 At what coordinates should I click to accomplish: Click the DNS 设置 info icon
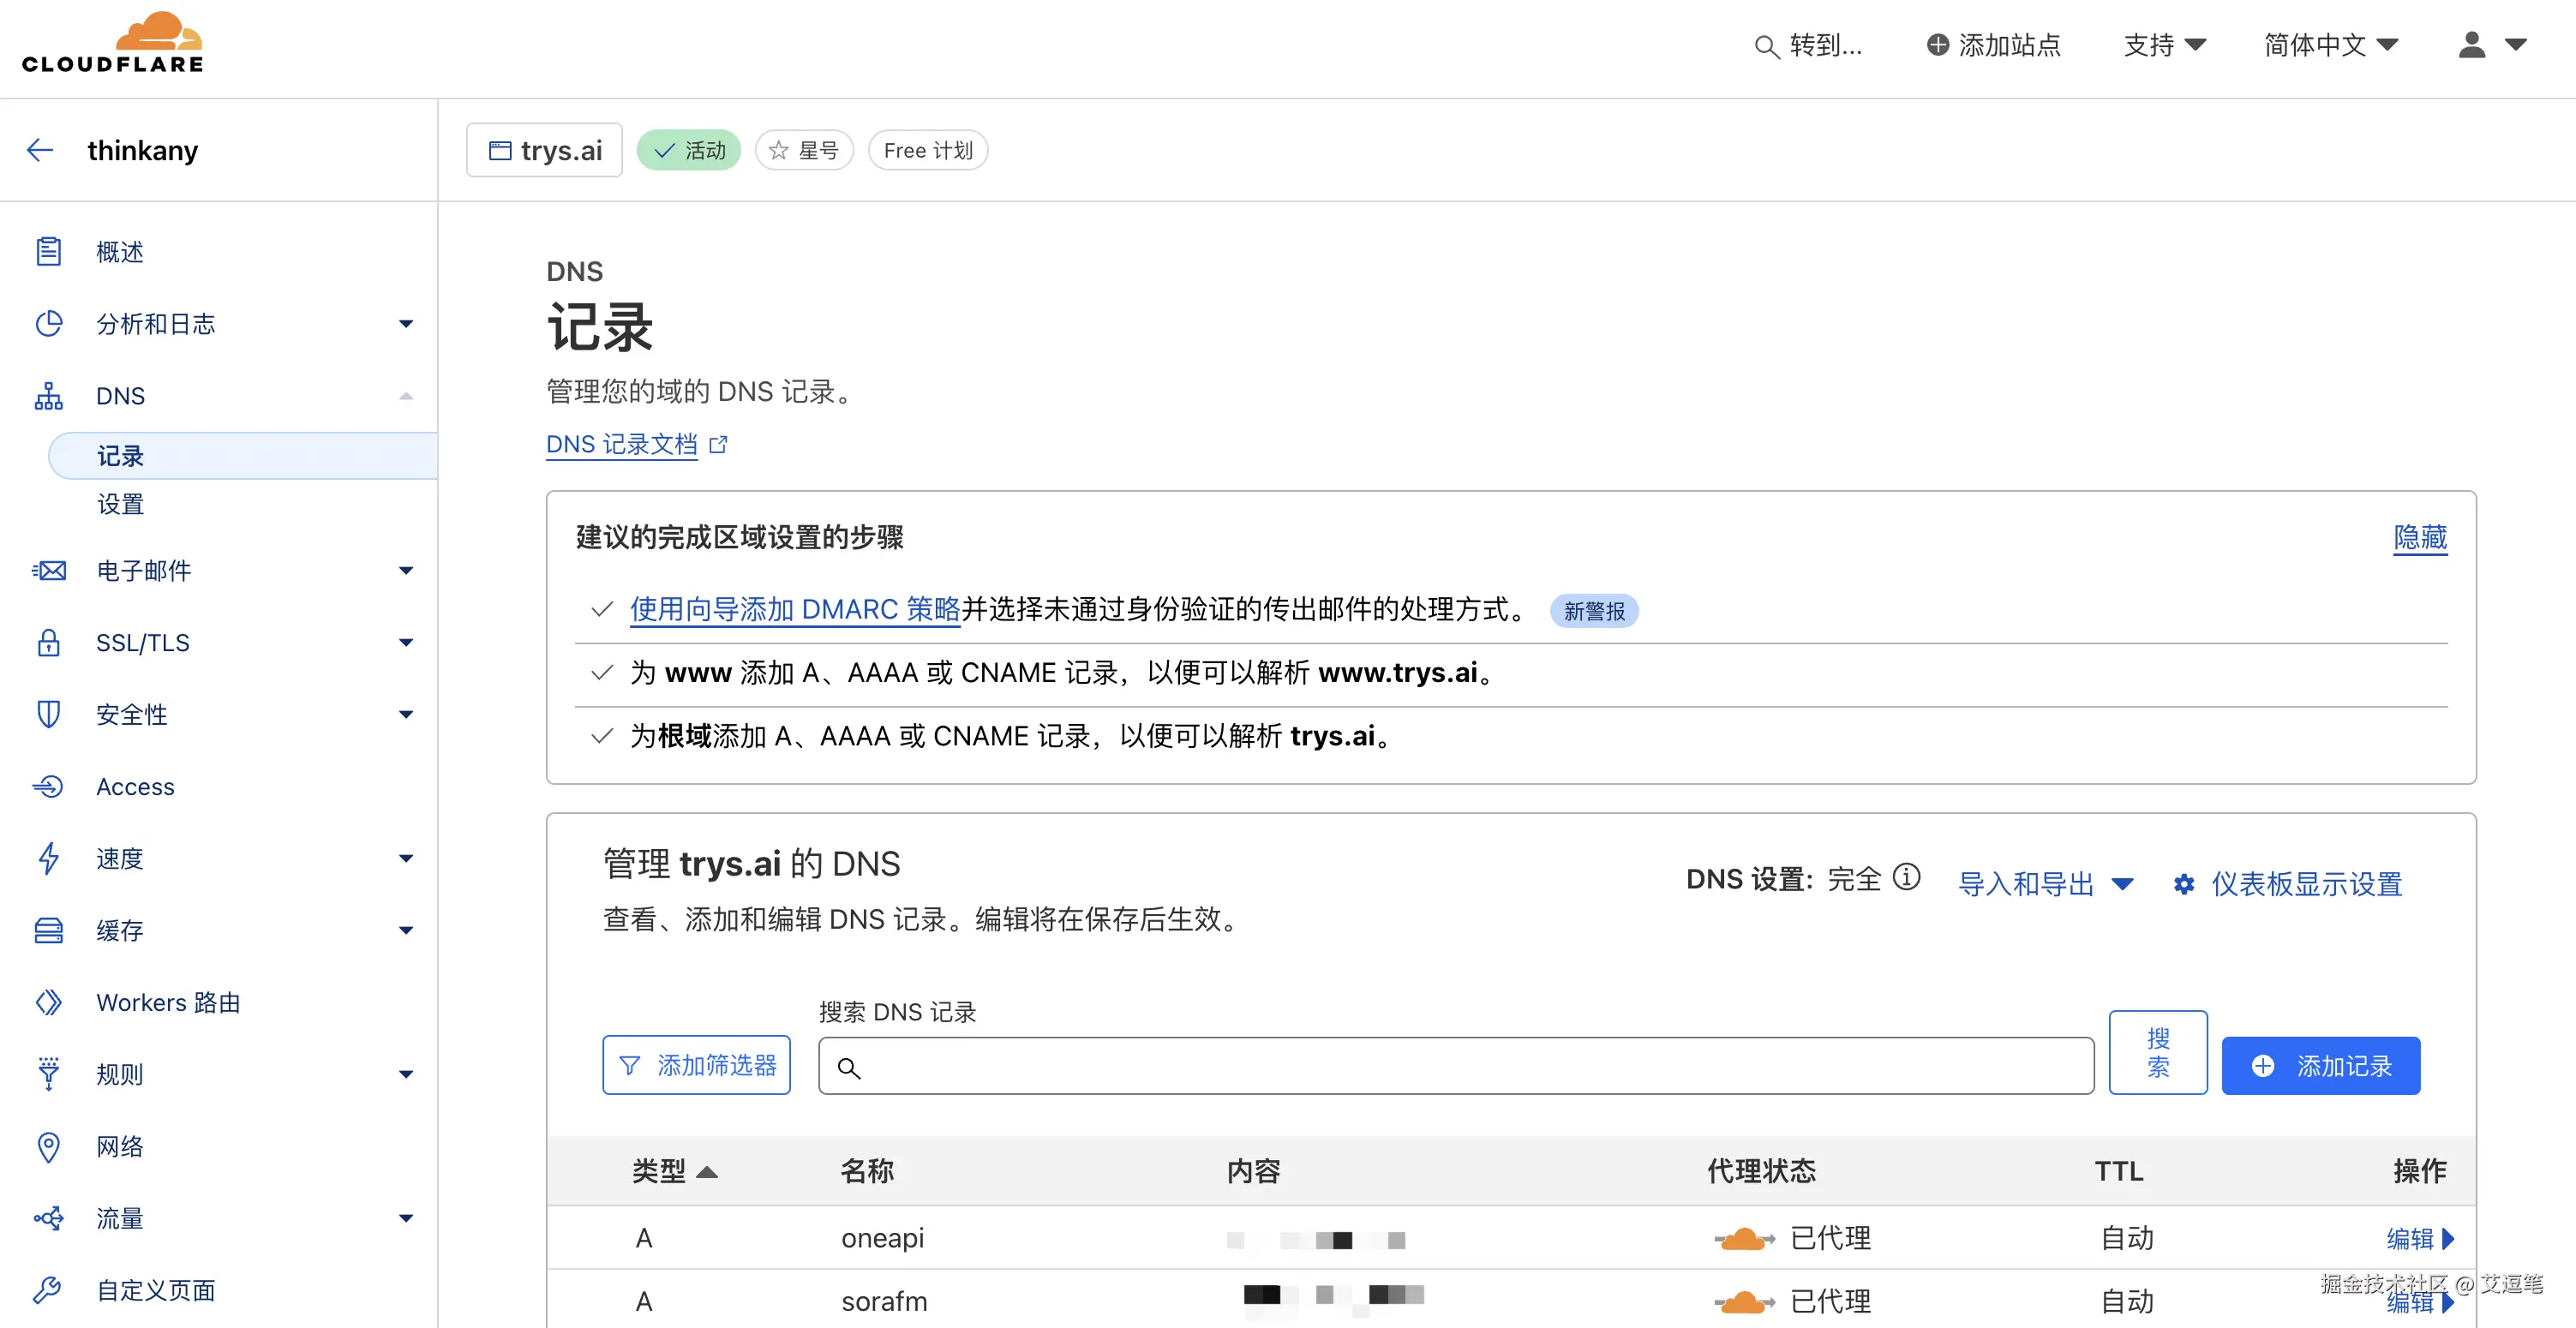tap(1907, 878)
